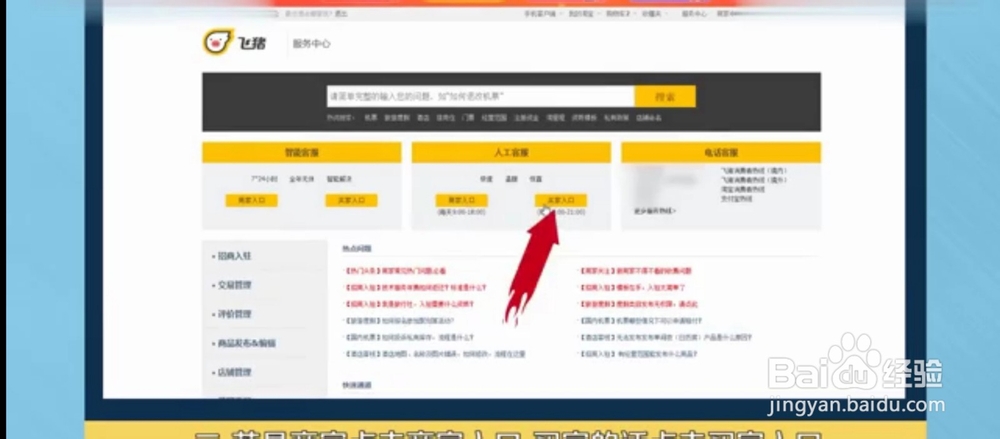Click the 门票 hot search keyword
The width and height of the screenshot is (1000, 439).
pyautogui.click(x=467, y=118)
